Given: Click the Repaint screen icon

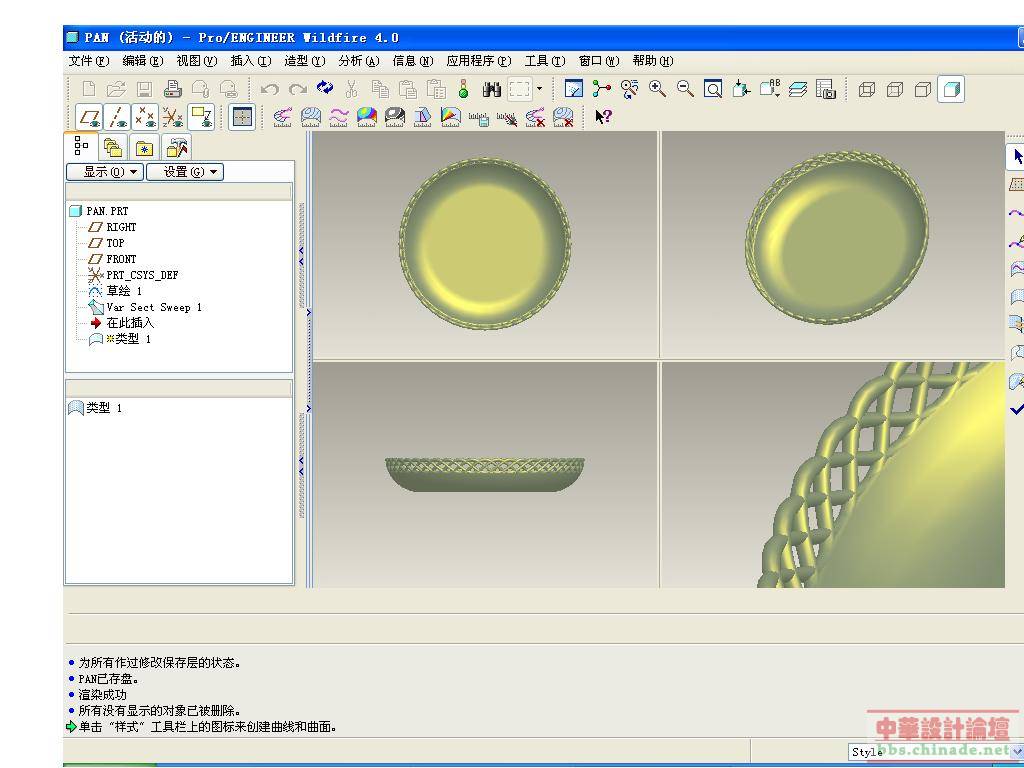Looking at the screenshot, I should [573, 89].
